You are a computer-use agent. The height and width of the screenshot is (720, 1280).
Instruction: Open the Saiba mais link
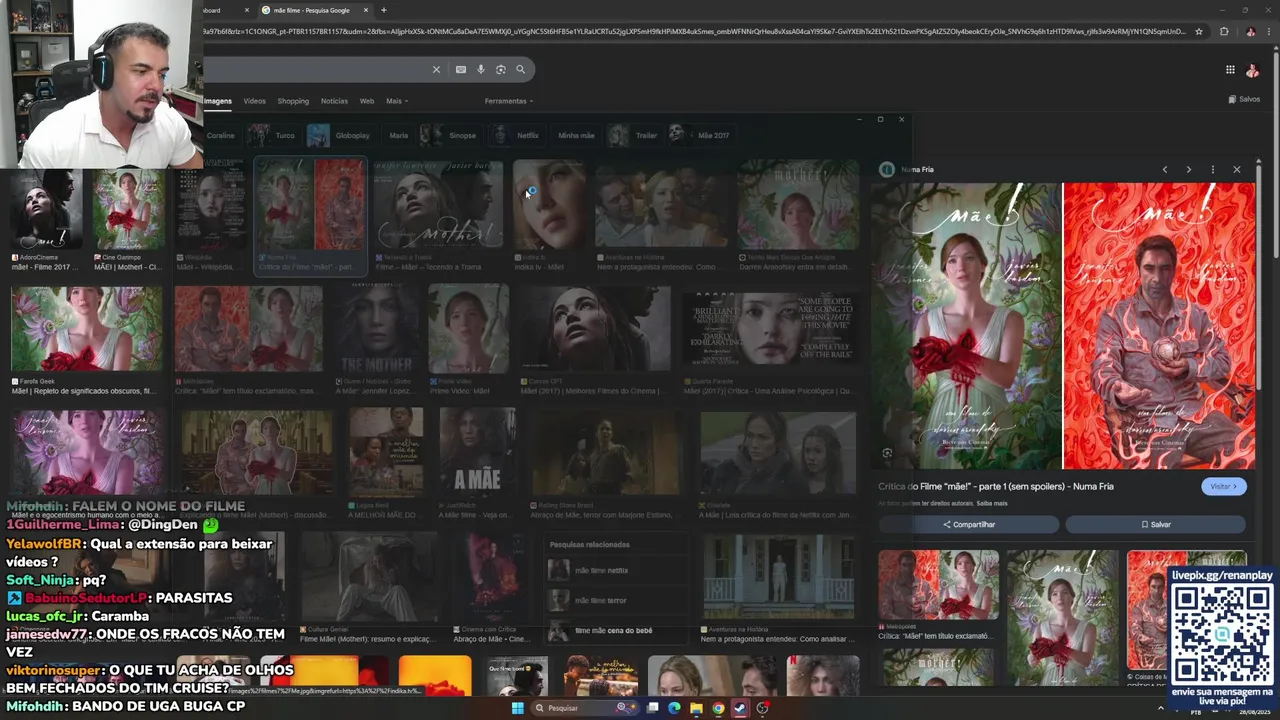point(992,503)
